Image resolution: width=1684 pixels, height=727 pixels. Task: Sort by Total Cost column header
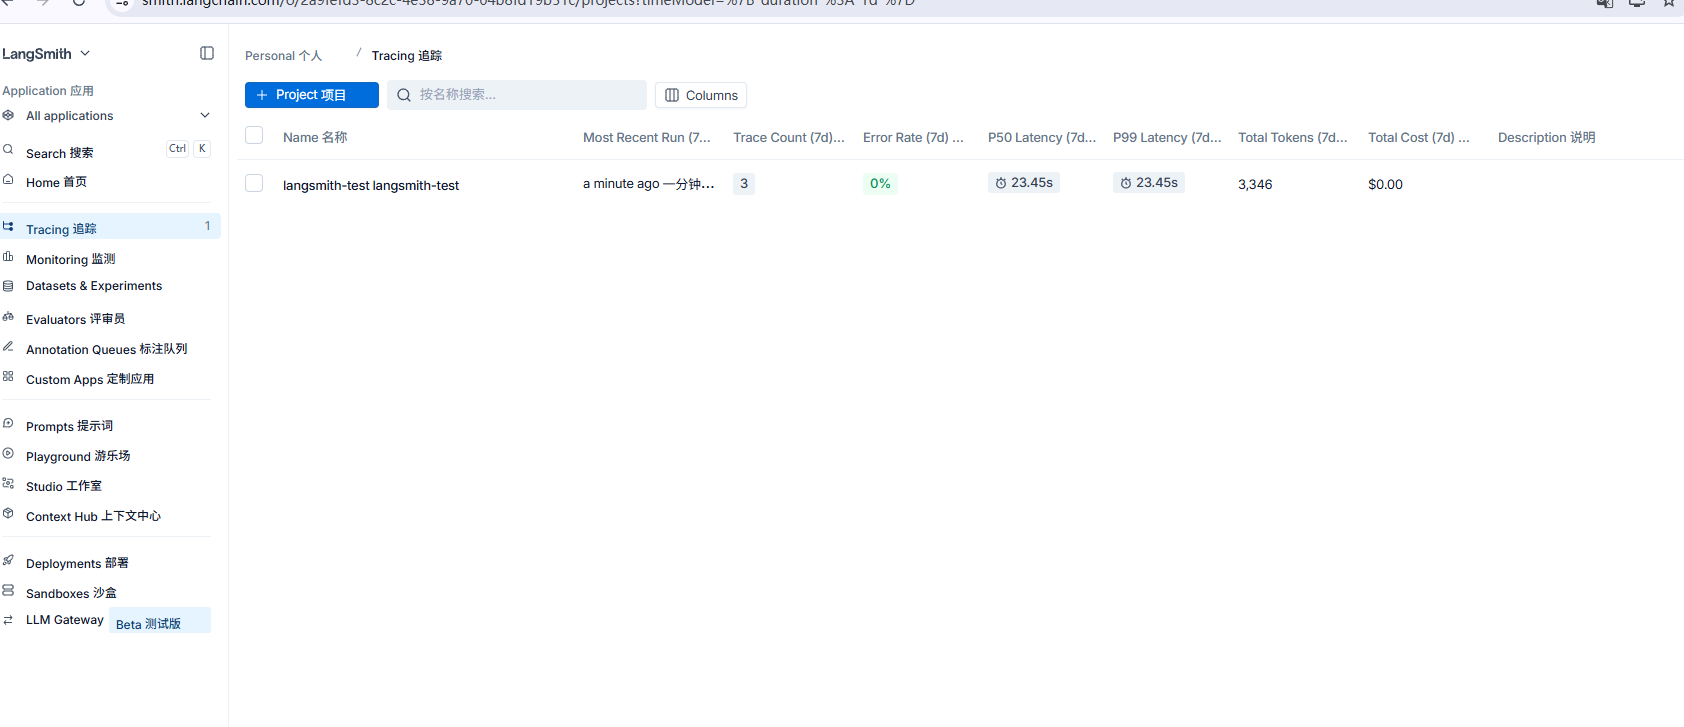(x=1419, y=137)
